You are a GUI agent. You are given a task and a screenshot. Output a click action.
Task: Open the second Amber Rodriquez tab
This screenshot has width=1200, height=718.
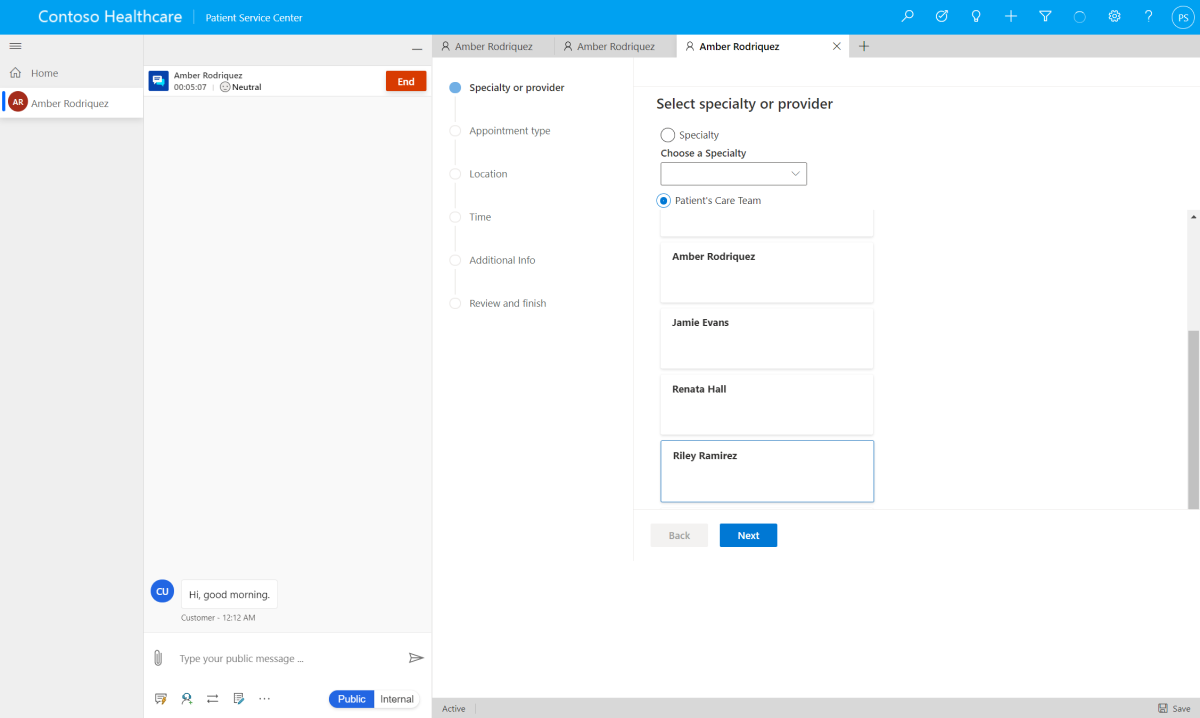click(x=615, y=46)
